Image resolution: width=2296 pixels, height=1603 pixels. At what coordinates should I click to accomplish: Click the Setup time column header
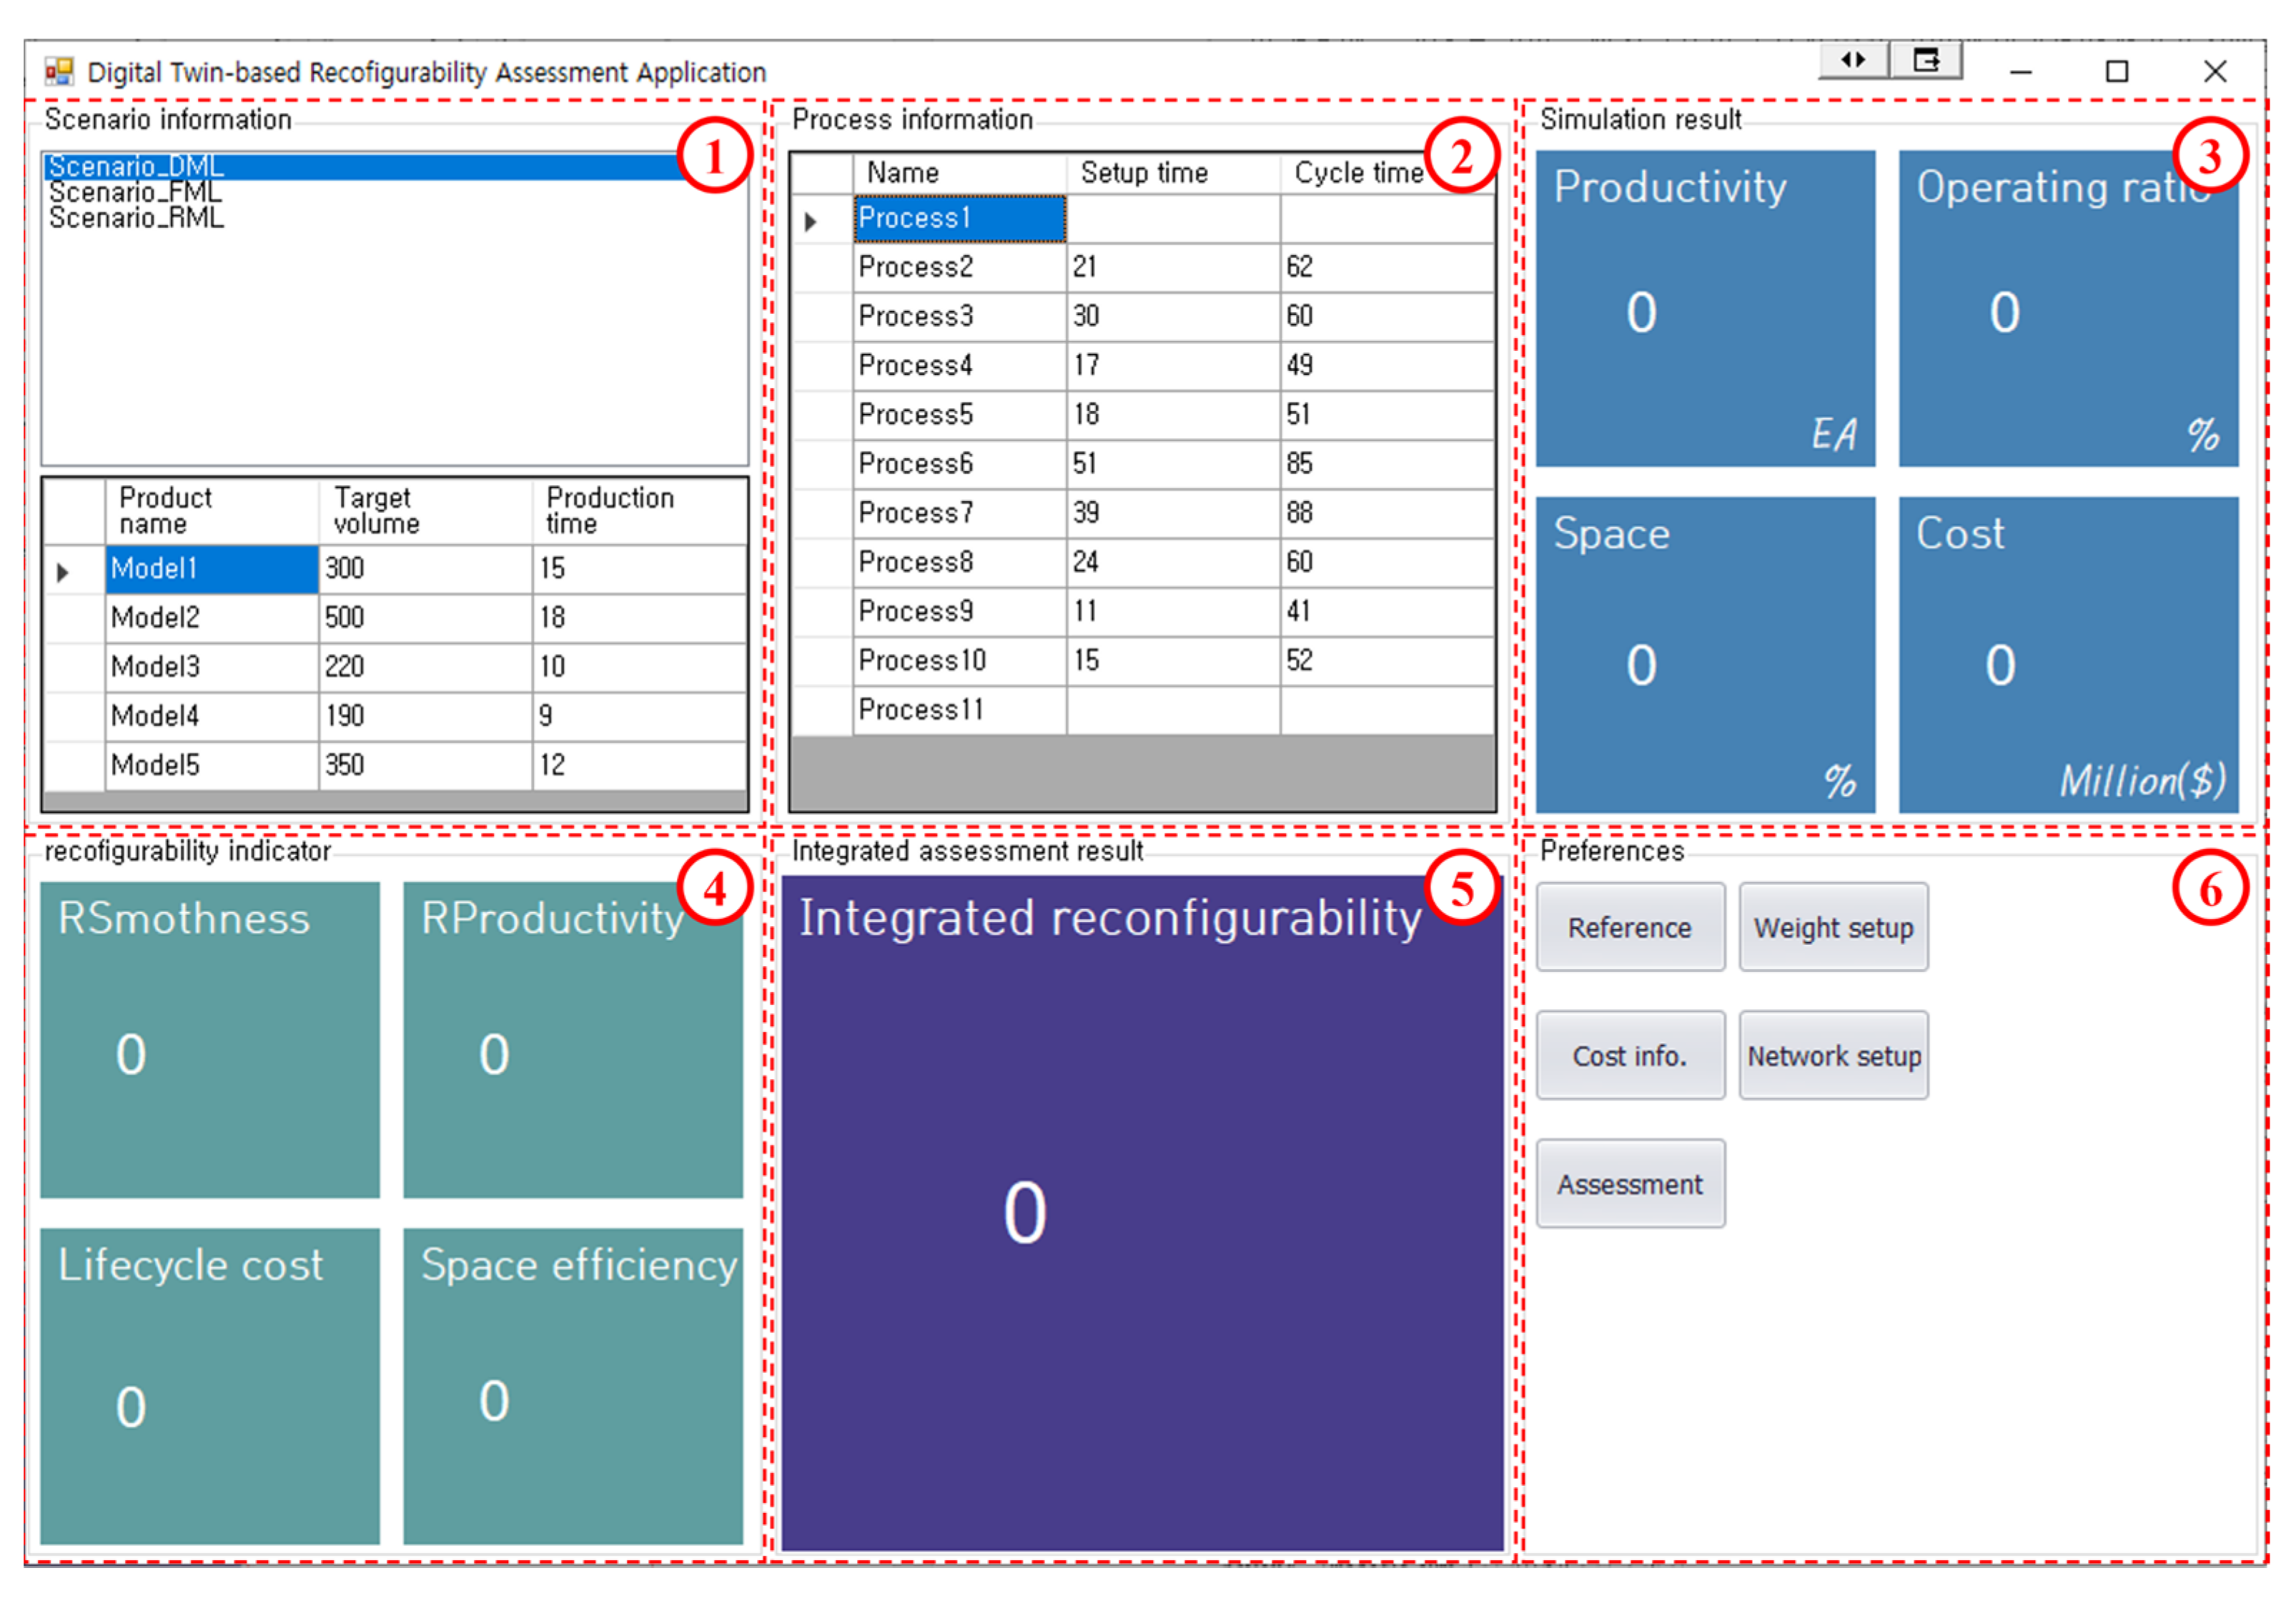pyautogui.click(x=1144, y=173)
